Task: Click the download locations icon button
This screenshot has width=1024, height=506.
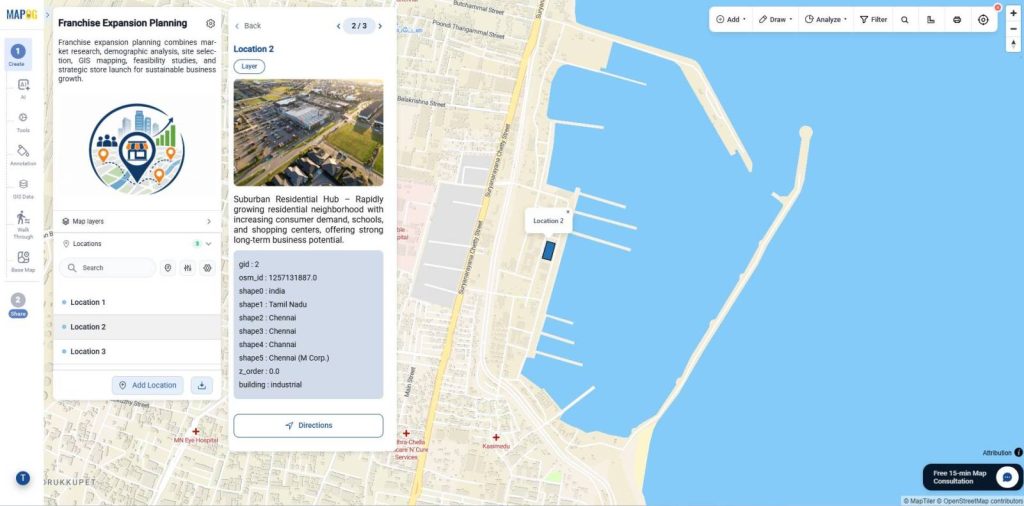Action: pos(202,385)
